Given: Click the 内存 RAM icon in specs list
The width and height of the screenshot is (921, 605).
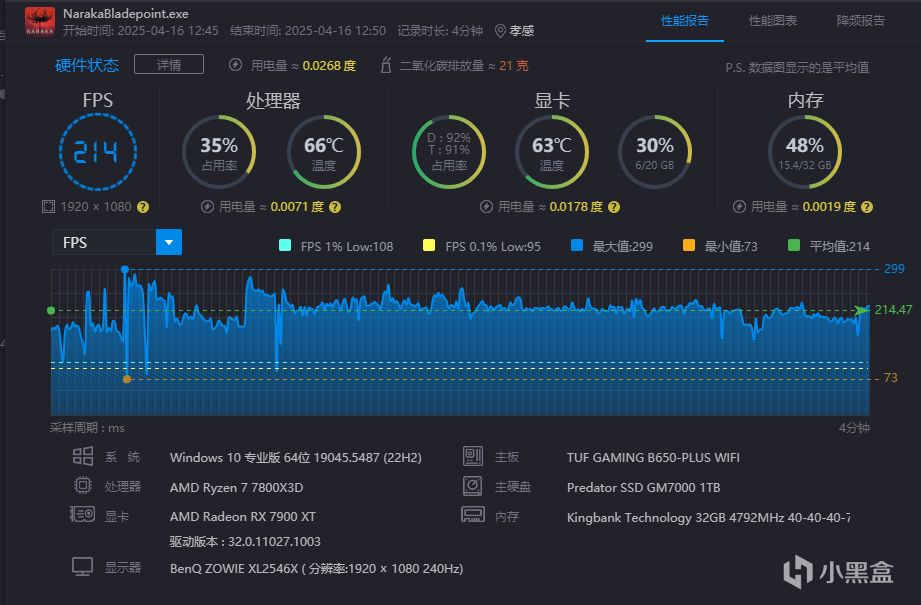Looking at the screenshot, I should pyautogui.click(x=473, y=515).
